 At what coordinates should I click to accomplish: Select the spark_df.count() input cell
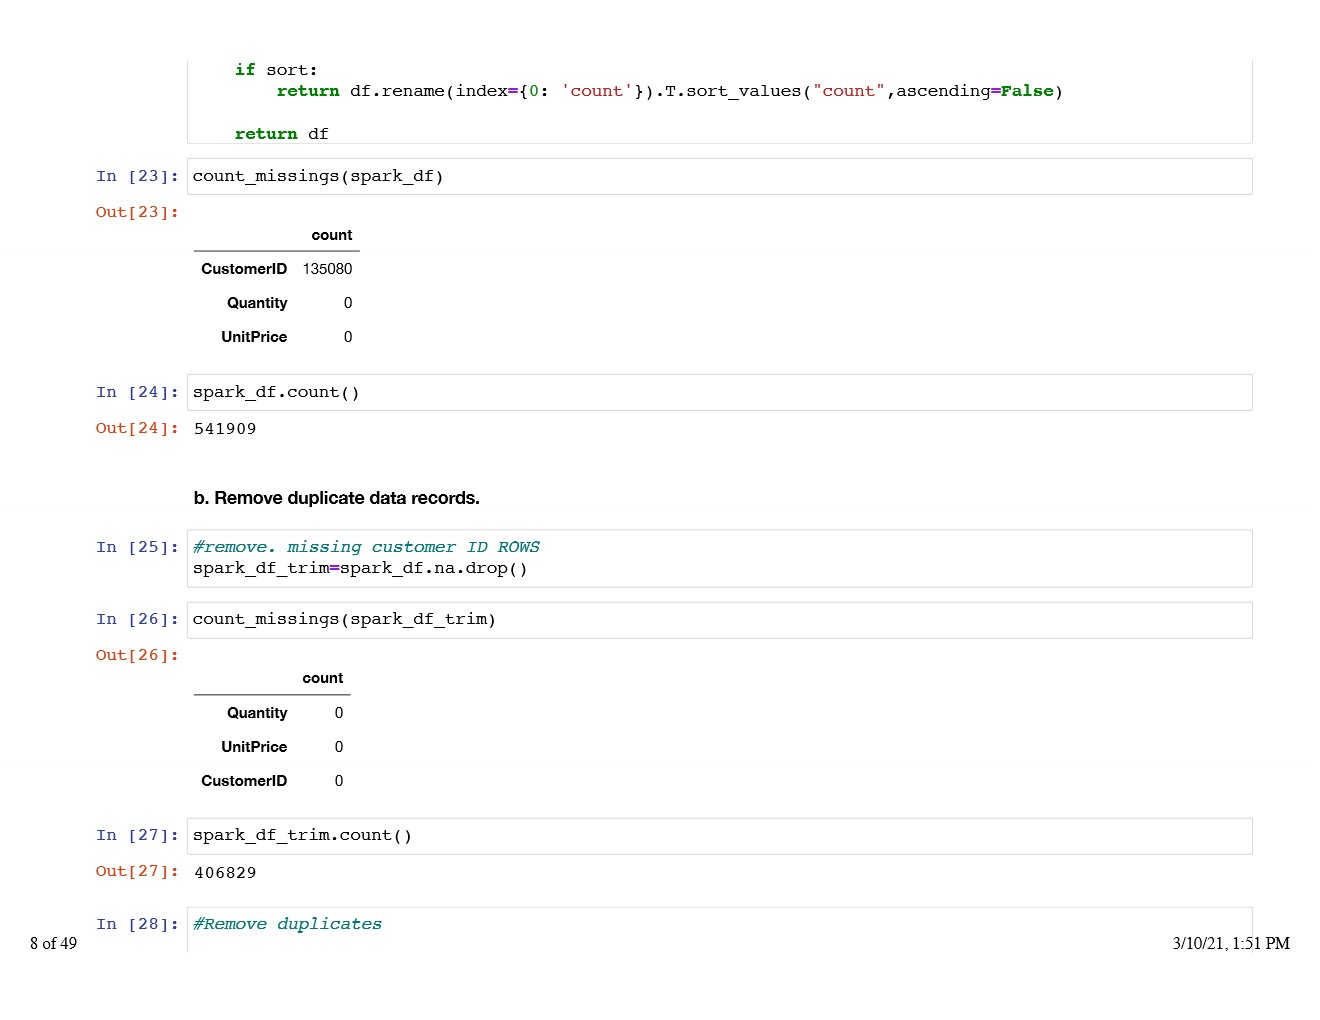[x=718, y=393]
